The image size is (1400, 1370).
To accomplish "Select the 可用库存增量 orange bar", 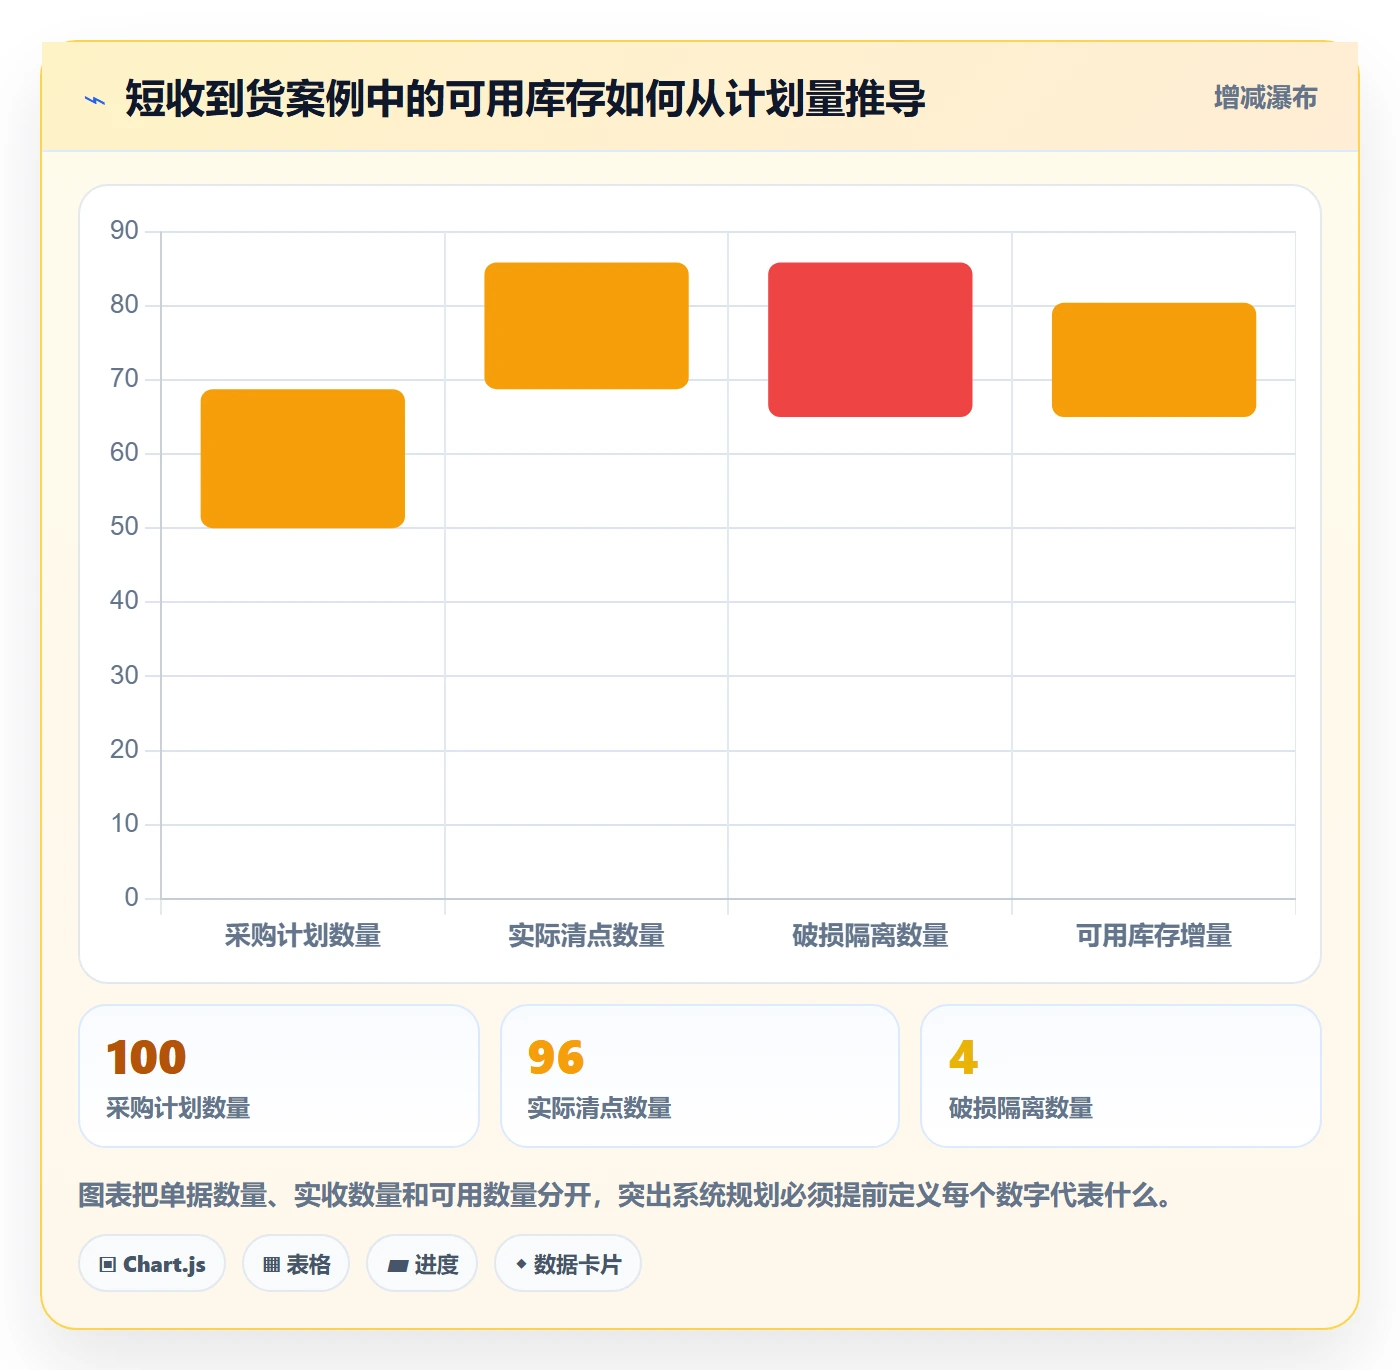I will point(1154,359).
